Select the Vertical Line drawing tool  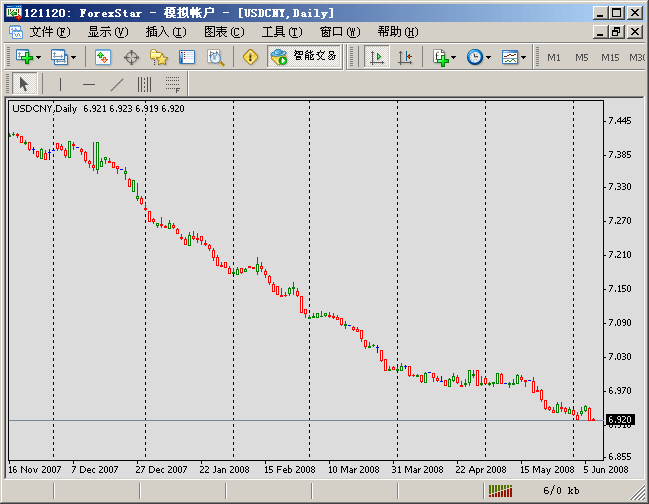(60, 84)
